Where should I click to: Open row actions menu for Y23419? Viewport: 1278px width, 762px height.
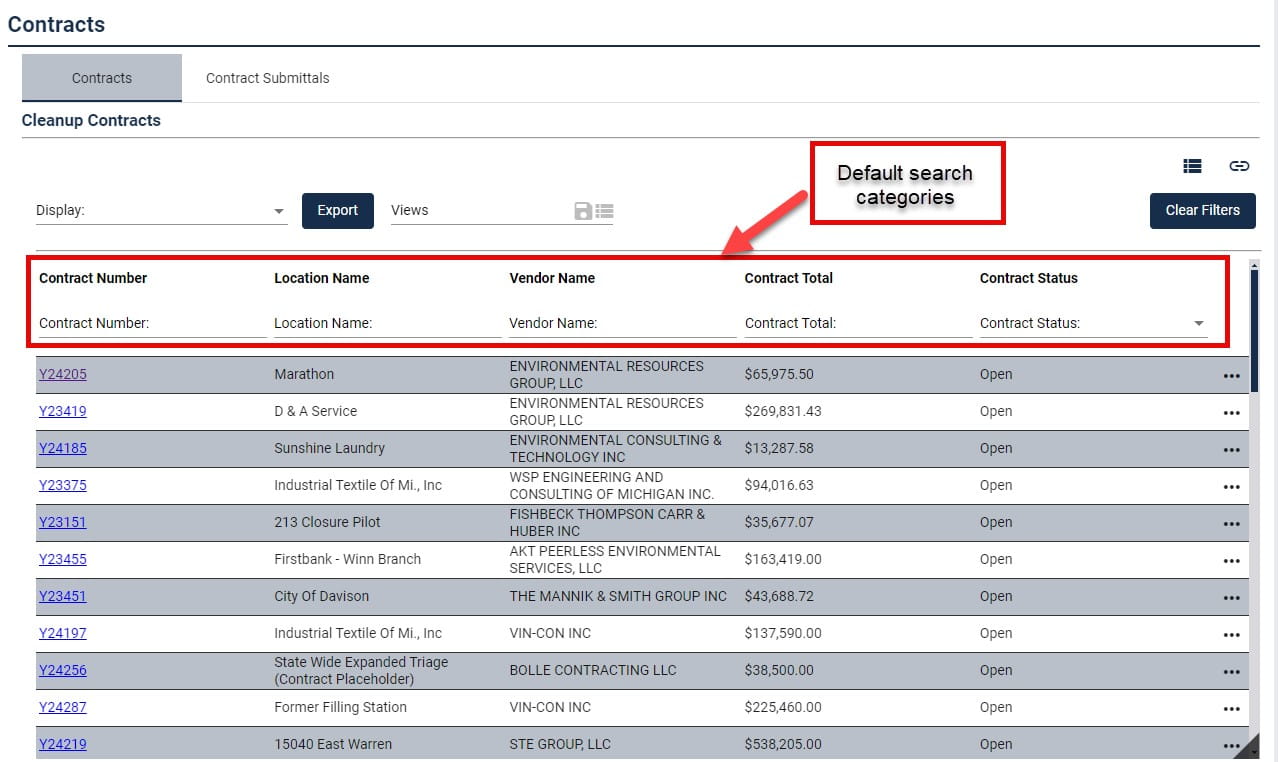[x=1231, y=413]
